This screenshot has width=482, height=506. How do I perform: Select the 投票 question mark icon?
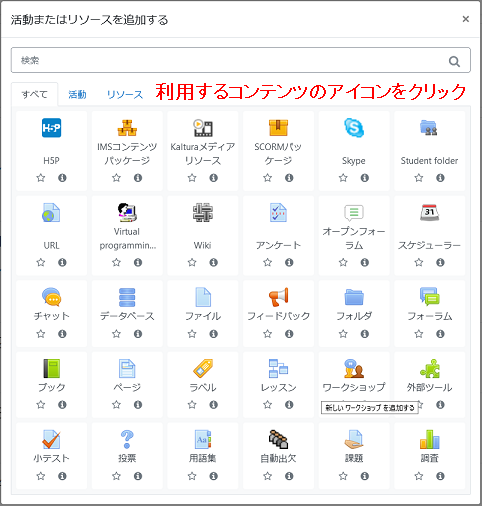pyautogui.click(x=127, y=439)
